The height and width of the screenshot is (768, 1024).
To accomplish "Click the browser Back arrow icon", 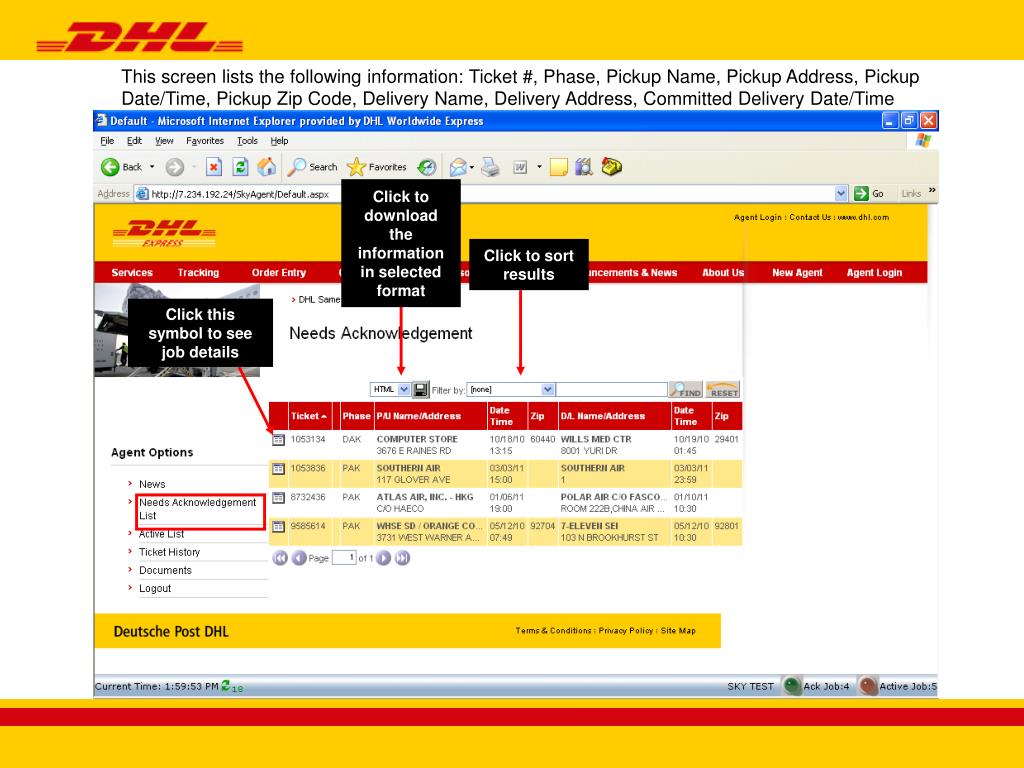I will pos(110,167).
